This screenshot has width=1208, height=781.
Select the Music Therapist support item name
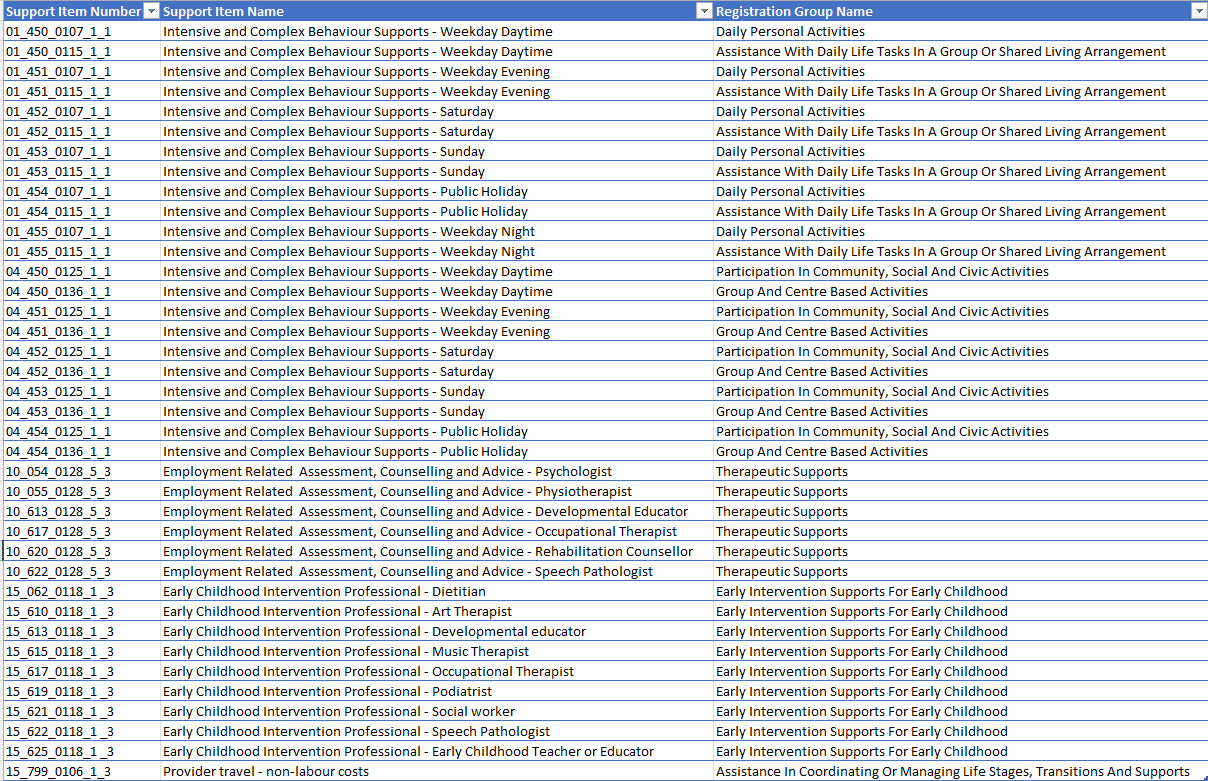click(437, 651)
